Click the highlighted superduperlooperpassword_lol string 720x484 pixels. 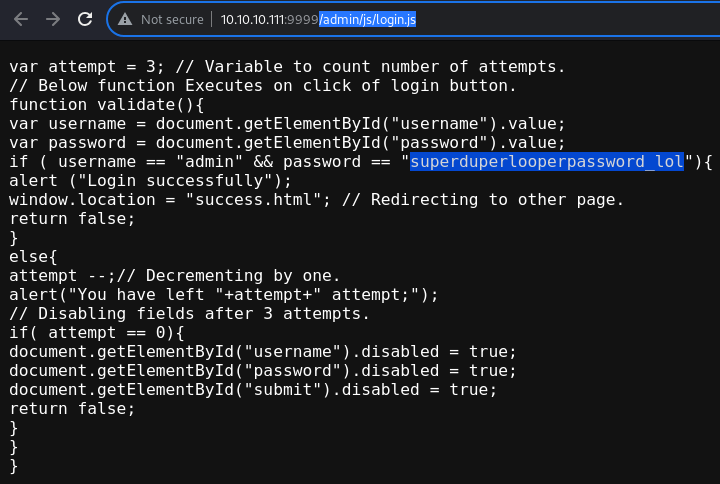547,162
